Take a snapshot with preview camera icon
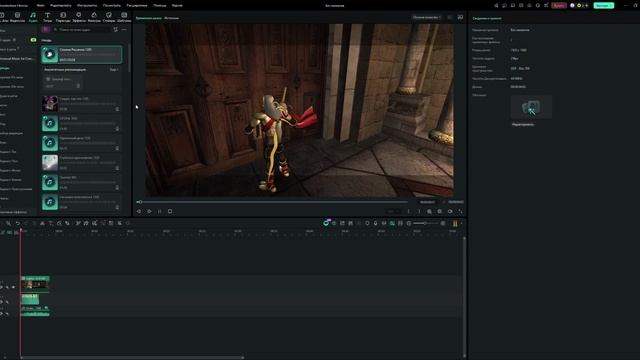 point(440,211)
